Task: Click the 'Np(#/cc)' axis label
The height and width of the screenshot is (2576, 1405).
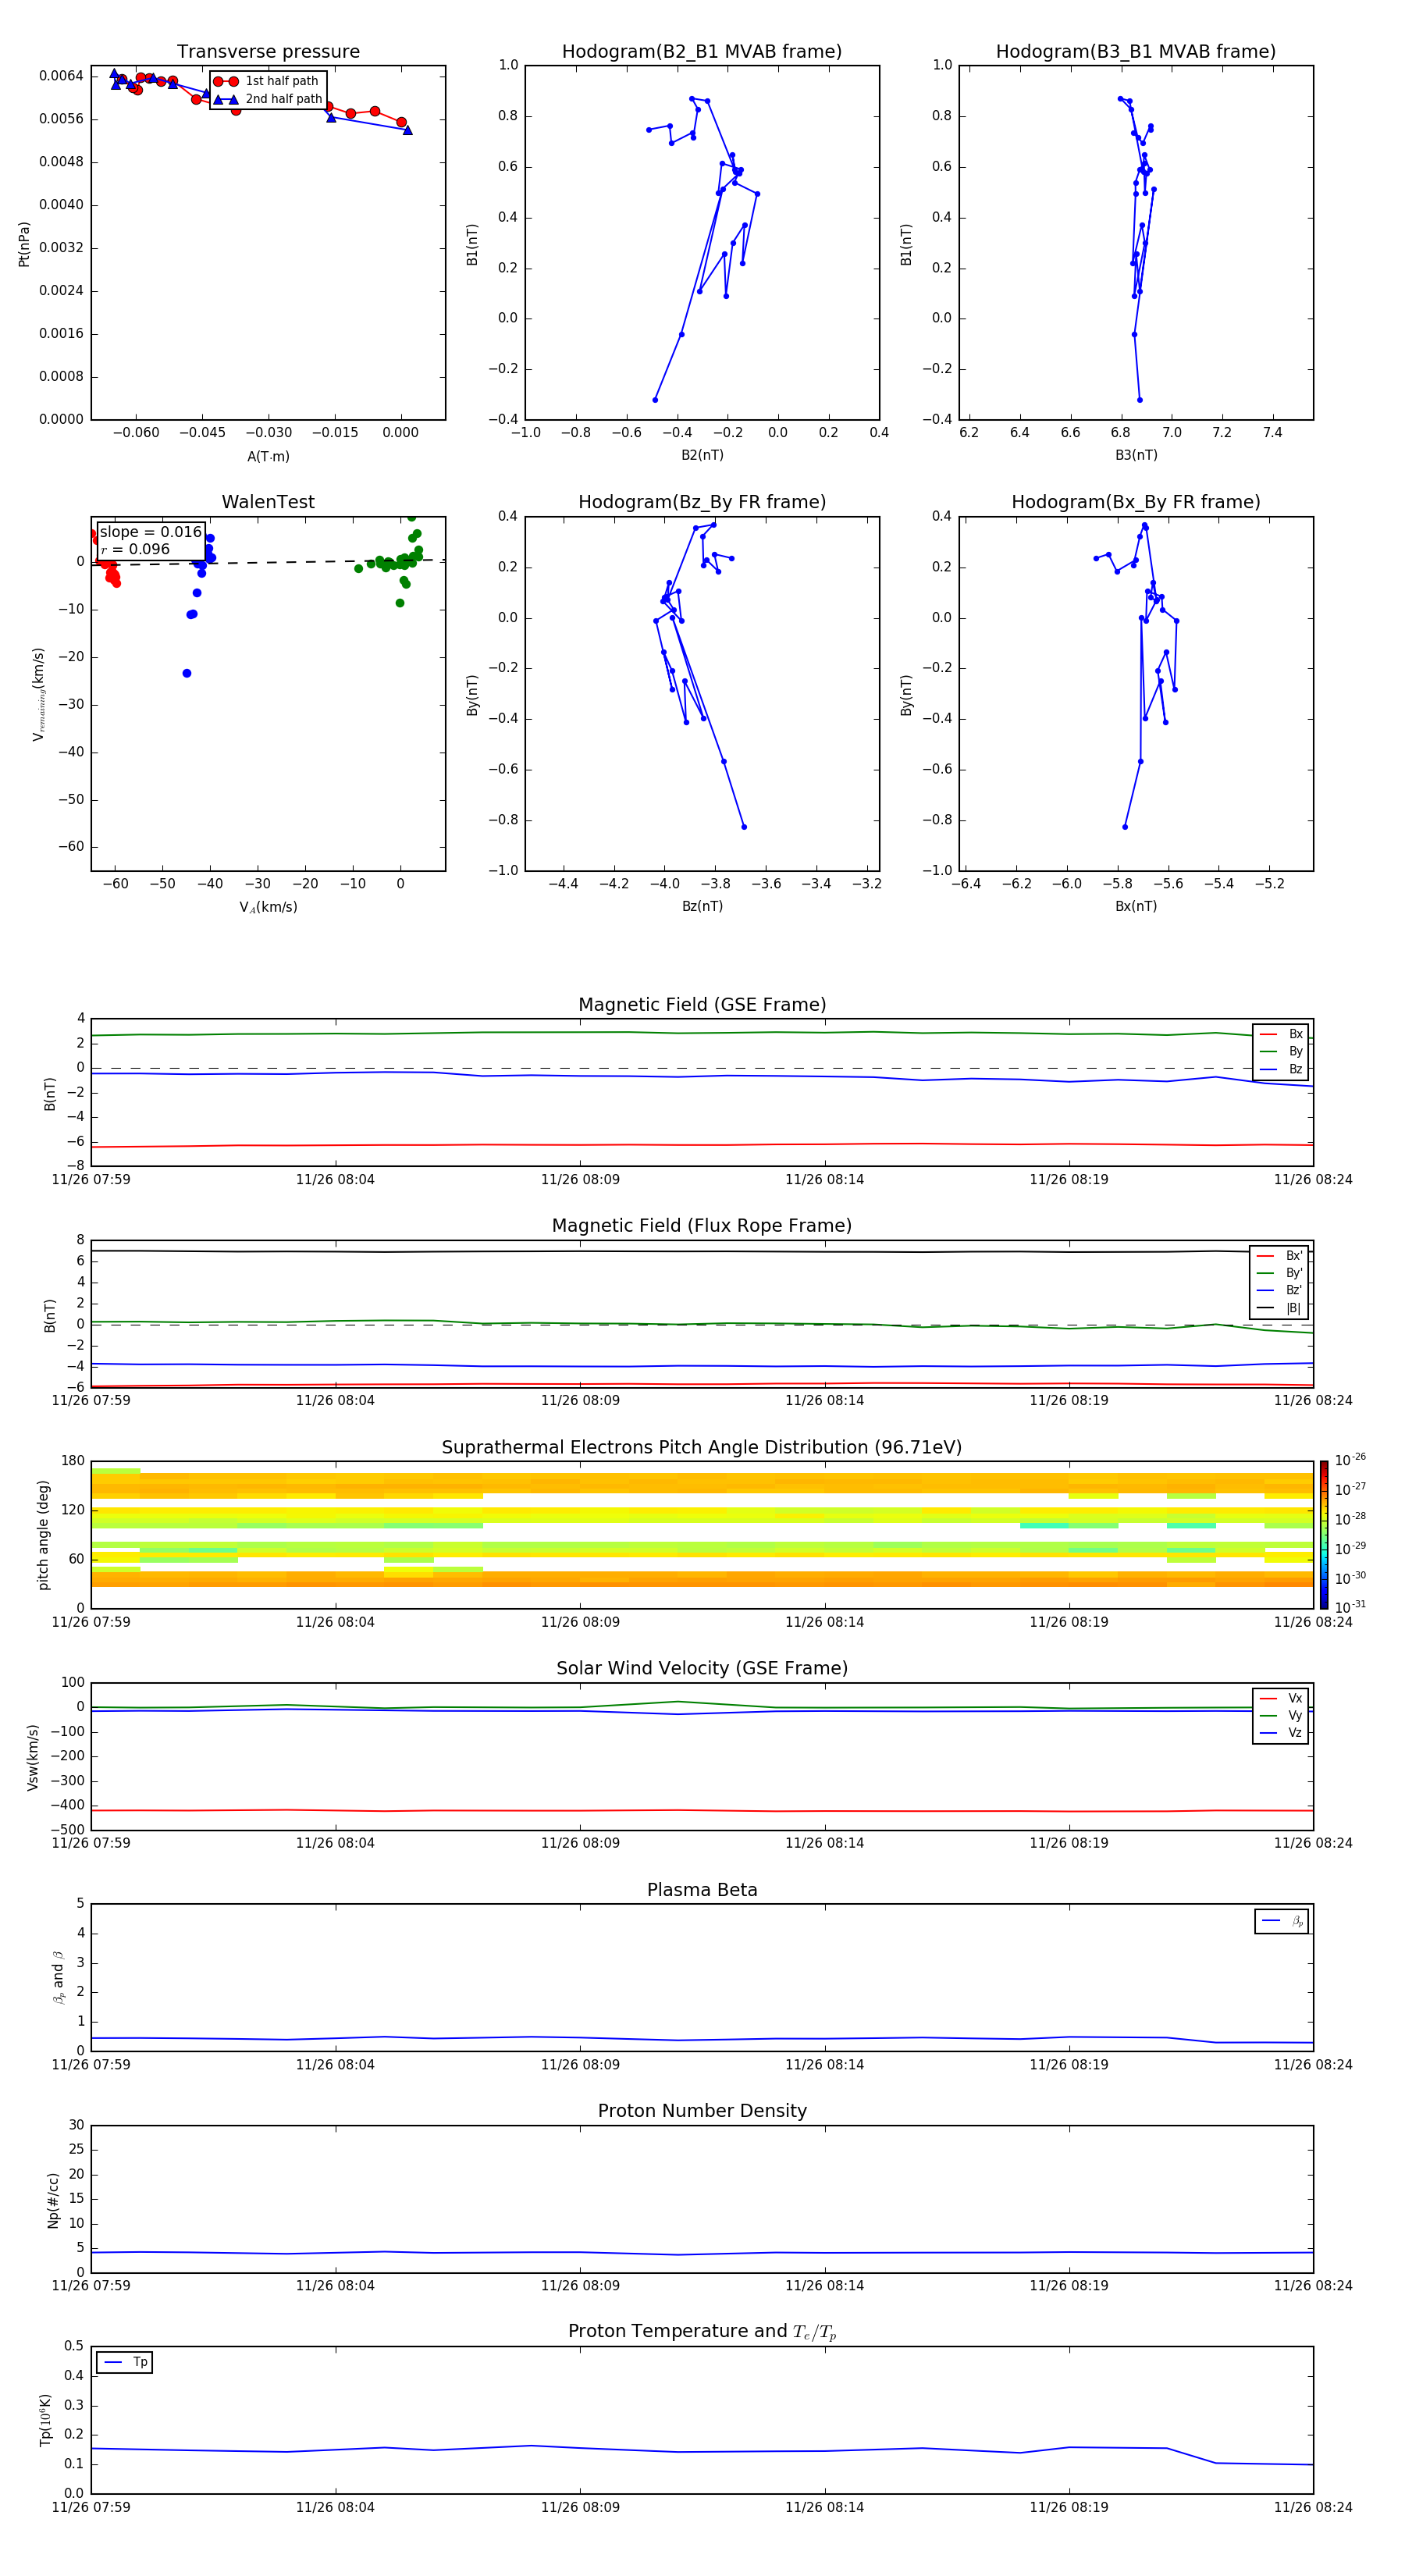Action: tap(53, 2200)
